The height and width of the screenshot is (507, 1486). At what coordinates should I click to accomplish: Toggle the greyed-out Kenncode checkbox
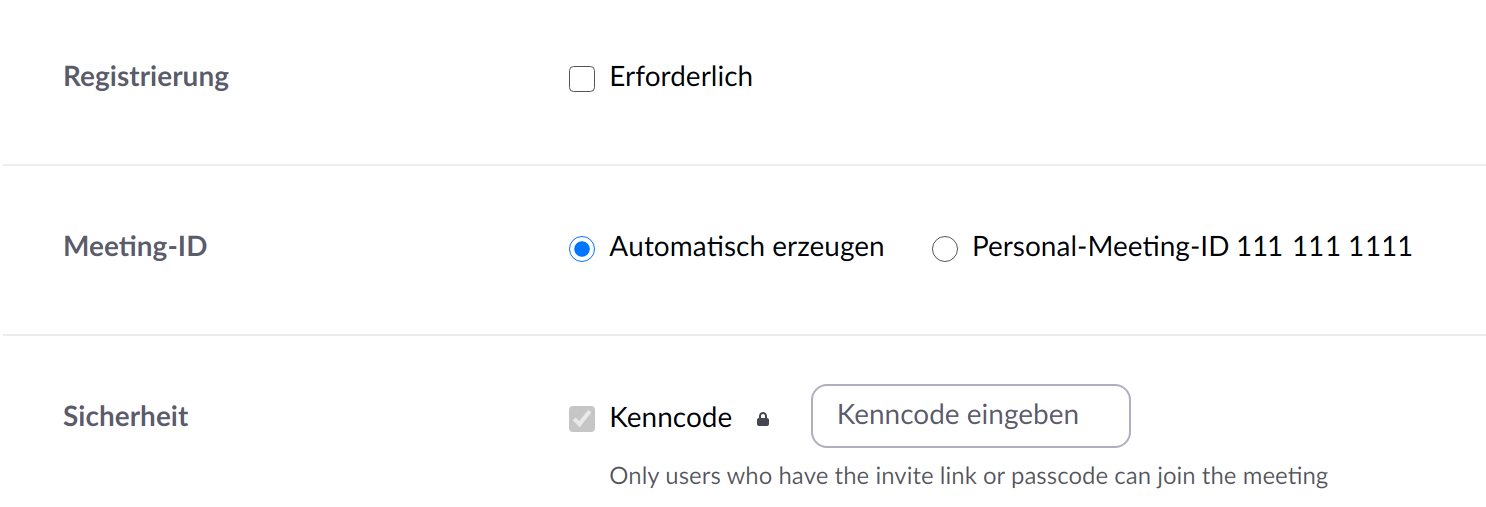582,419
